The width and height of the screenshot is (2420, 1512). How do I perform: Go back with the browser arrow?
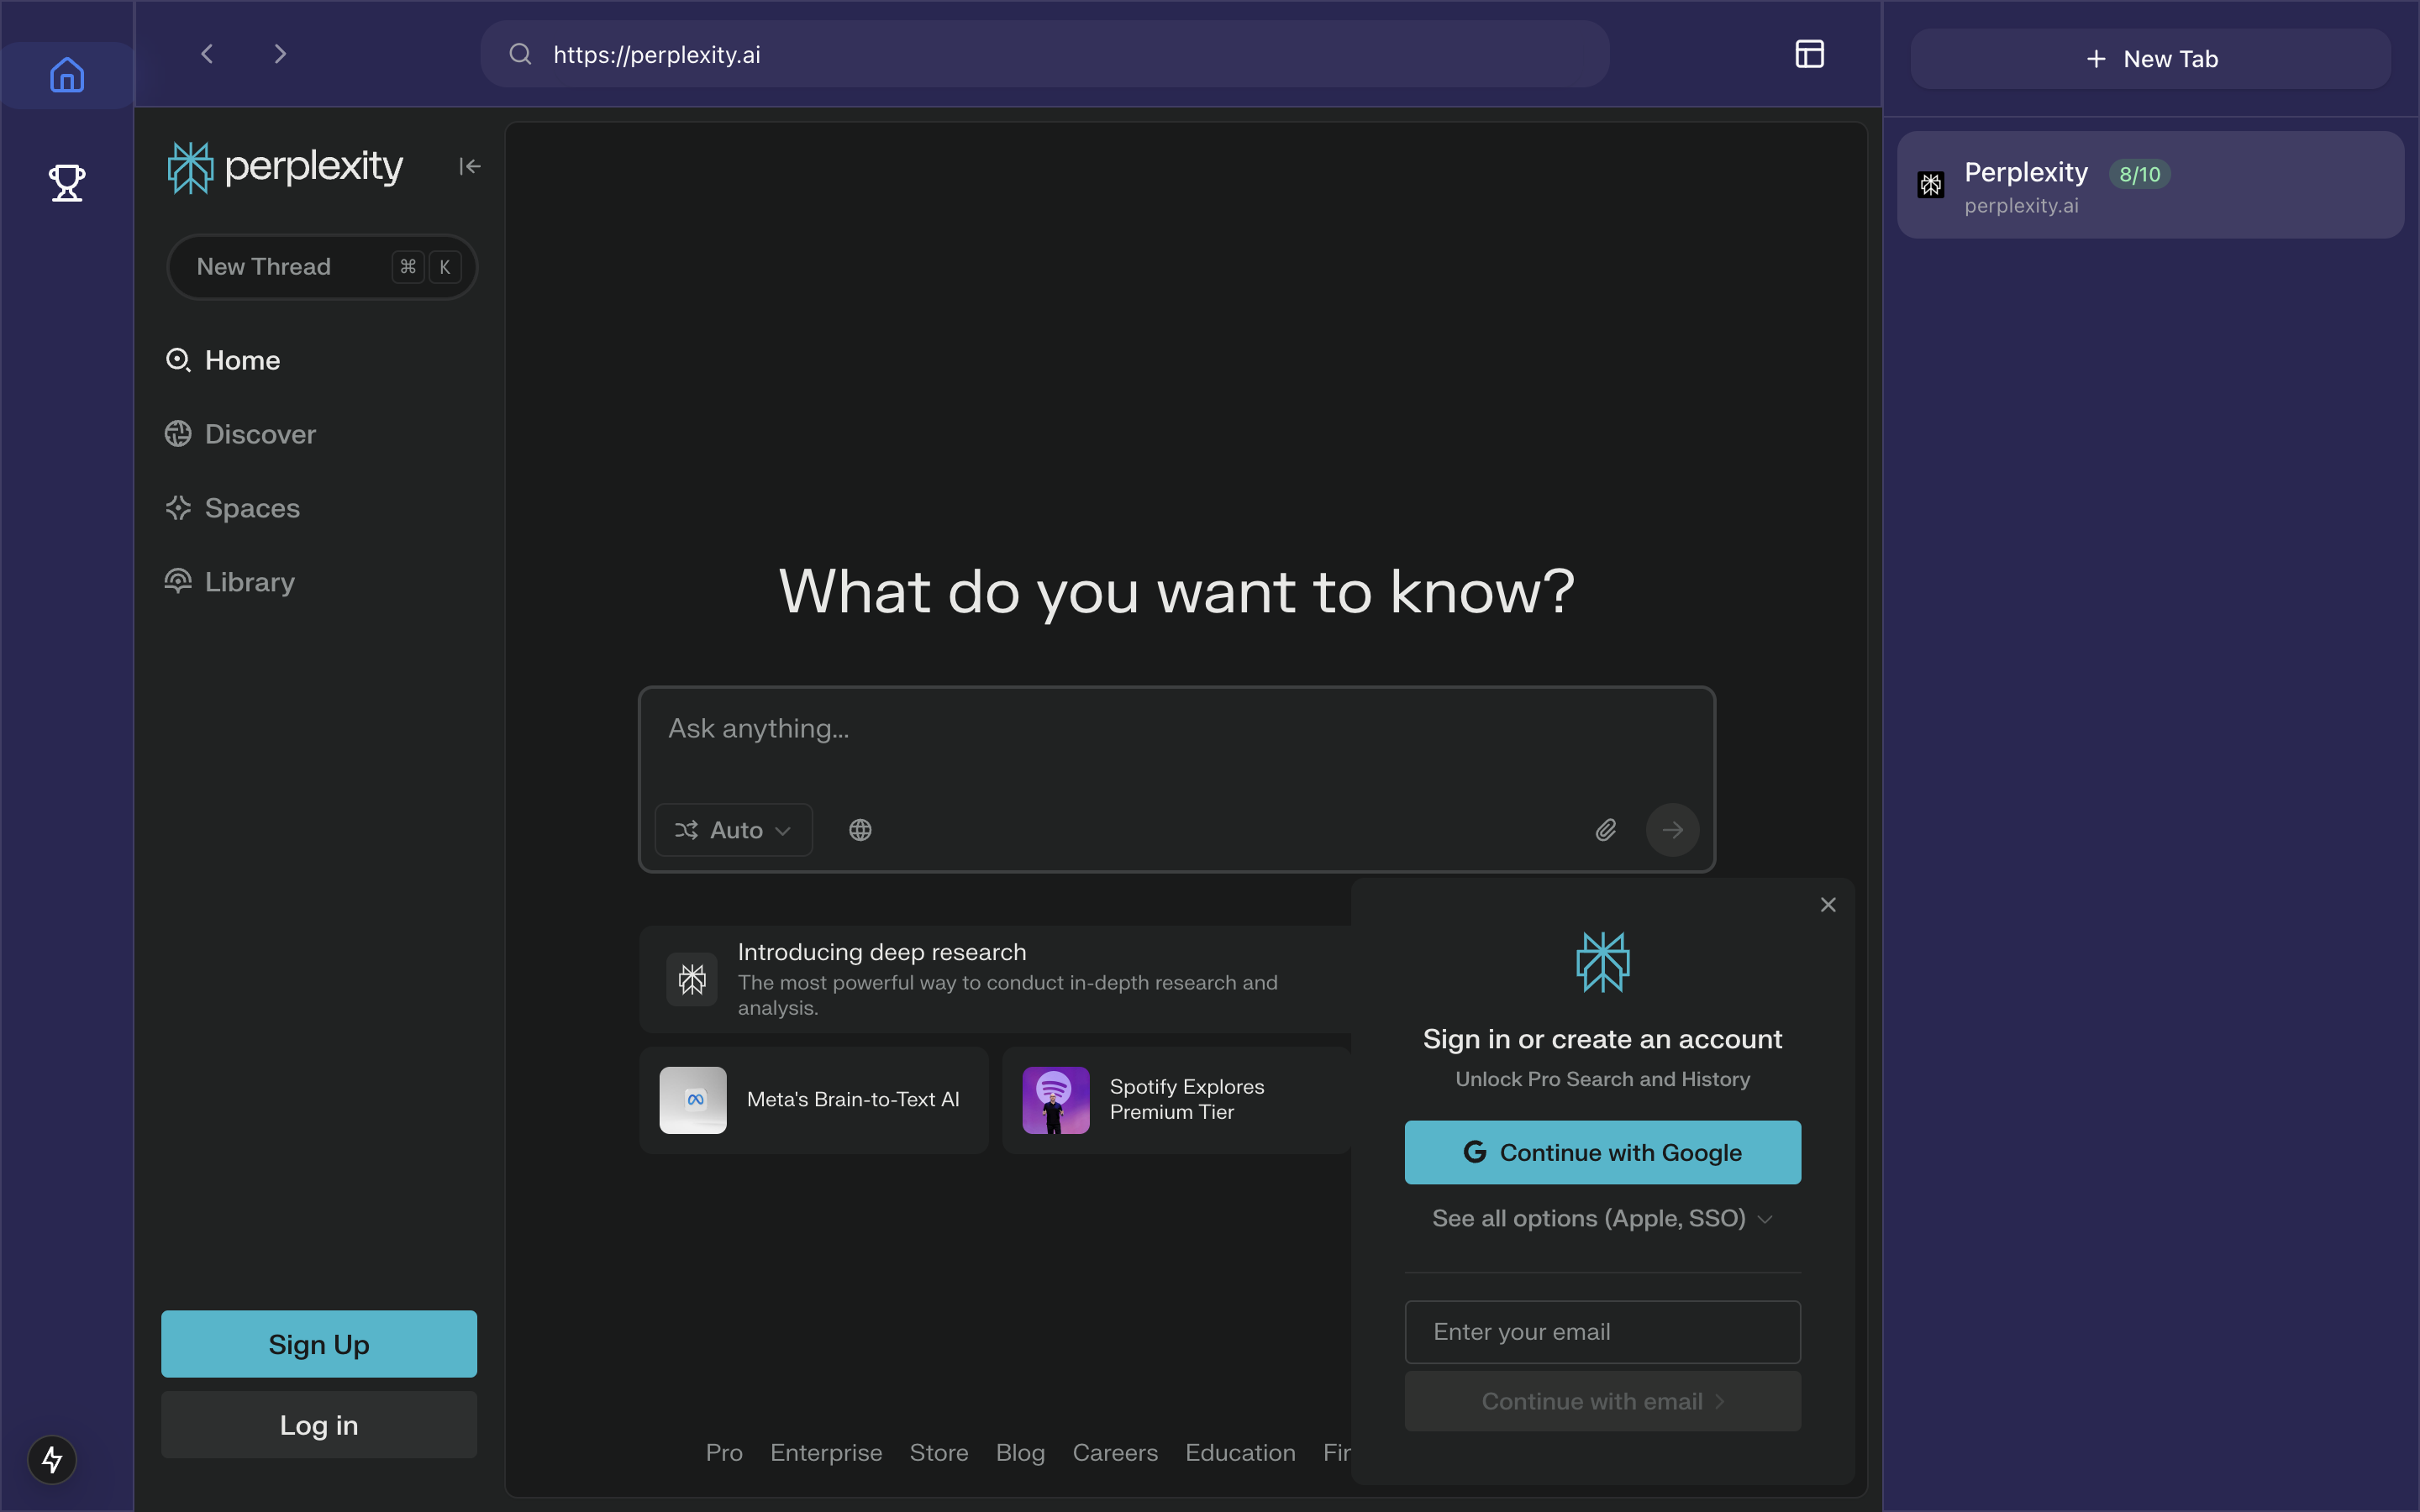[207, 54]
